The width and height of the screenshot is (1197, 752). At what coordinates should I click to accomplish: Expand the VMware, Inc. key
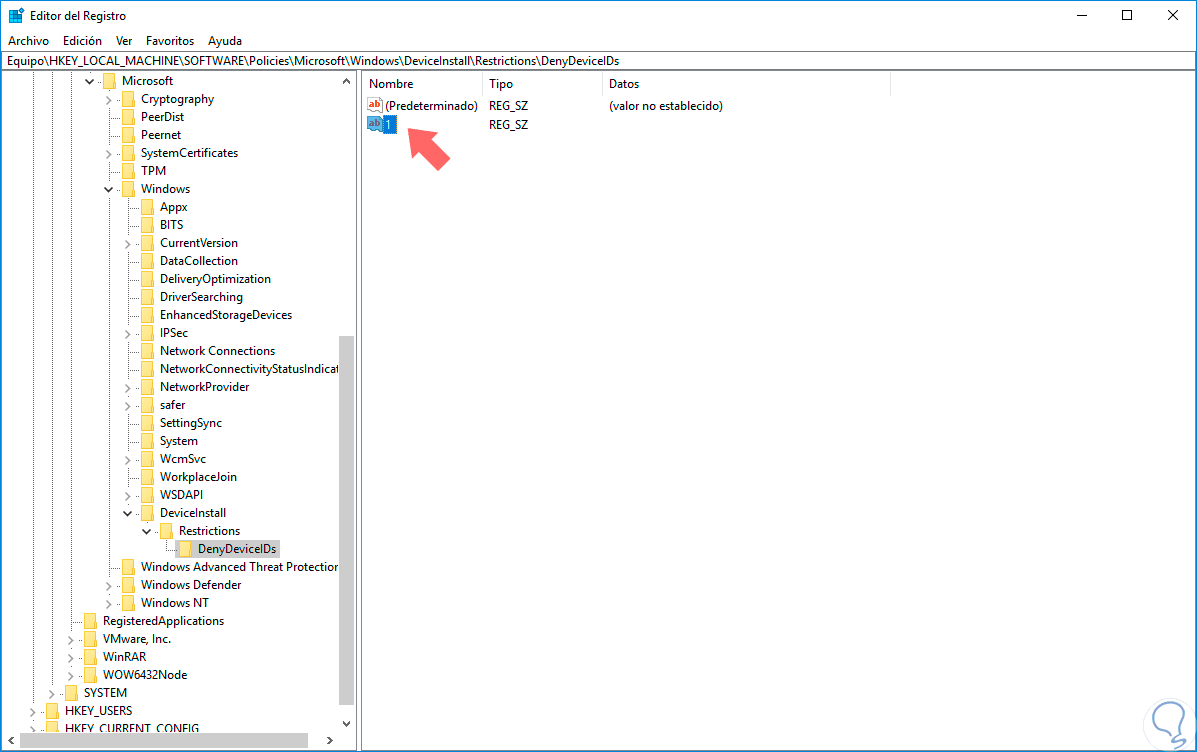point(70,641)
